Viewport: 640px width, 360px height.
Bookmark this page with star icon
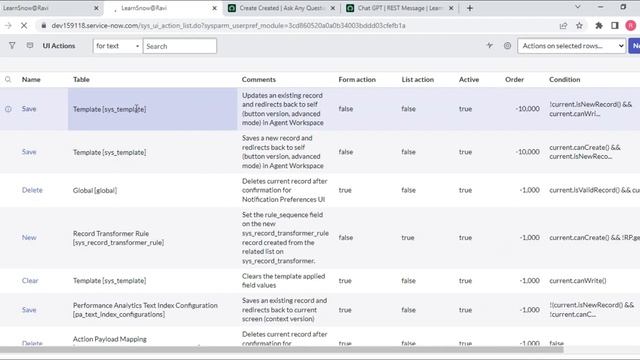pos(579,25)
